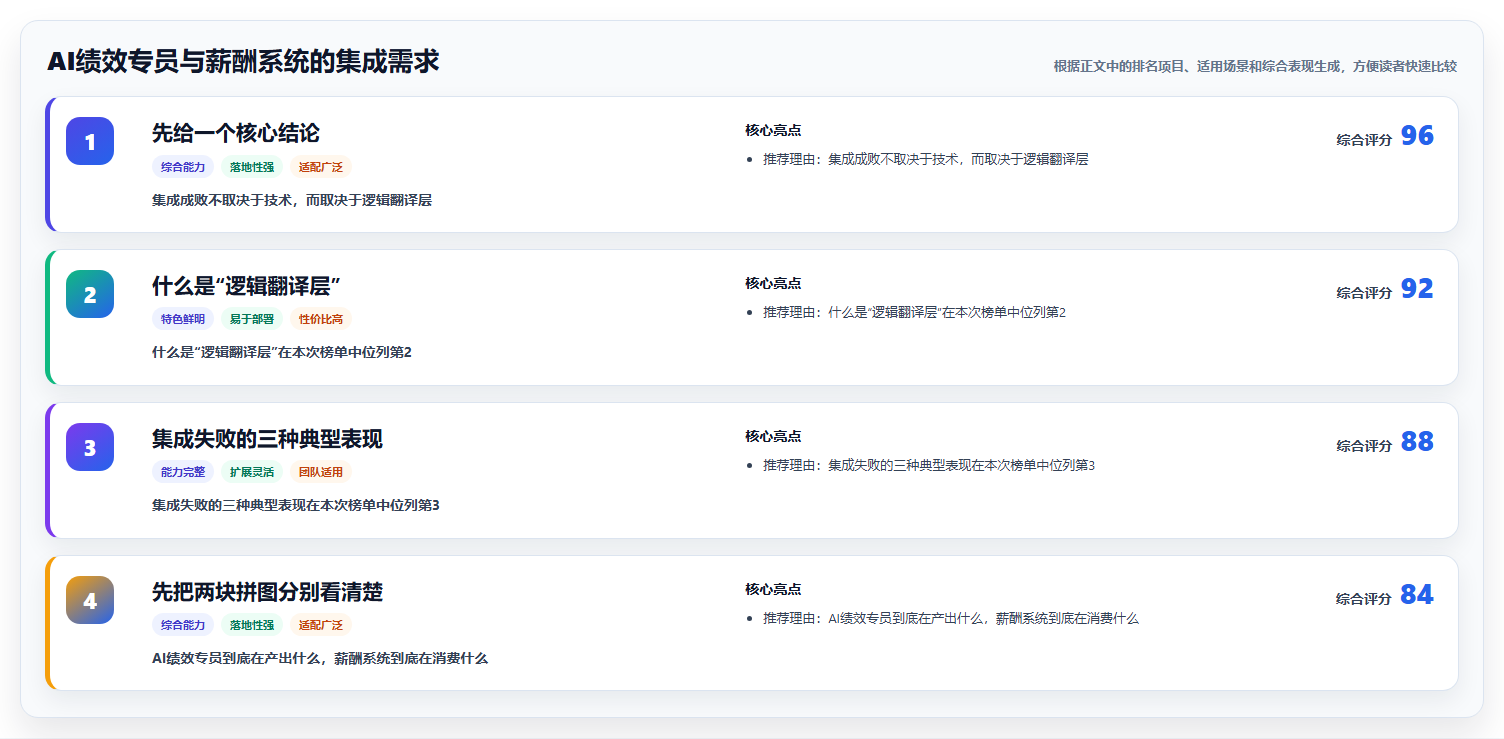
Task: Click the 综合能力 tag in the rank 1 card
Action: coord(183,167)
